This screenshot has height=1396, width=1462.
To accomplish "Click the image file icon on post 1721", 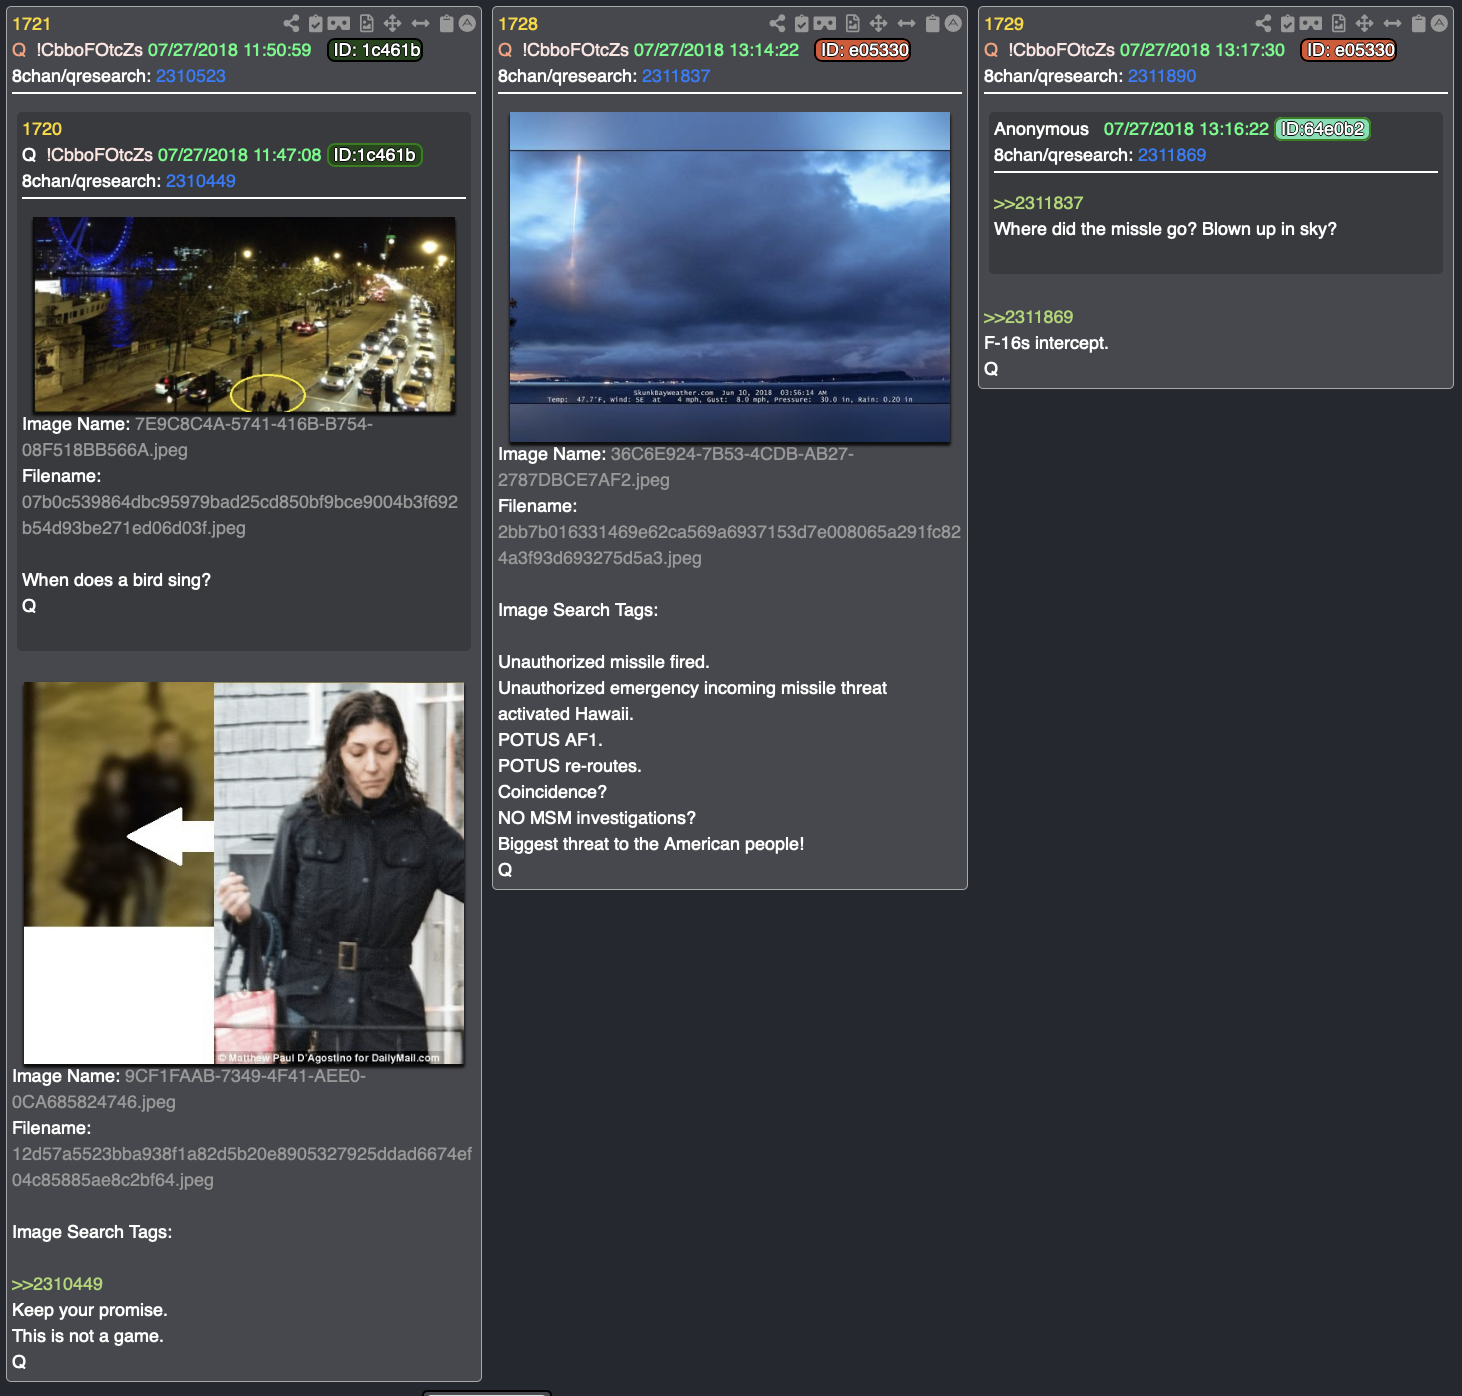I will coord(367,23).
